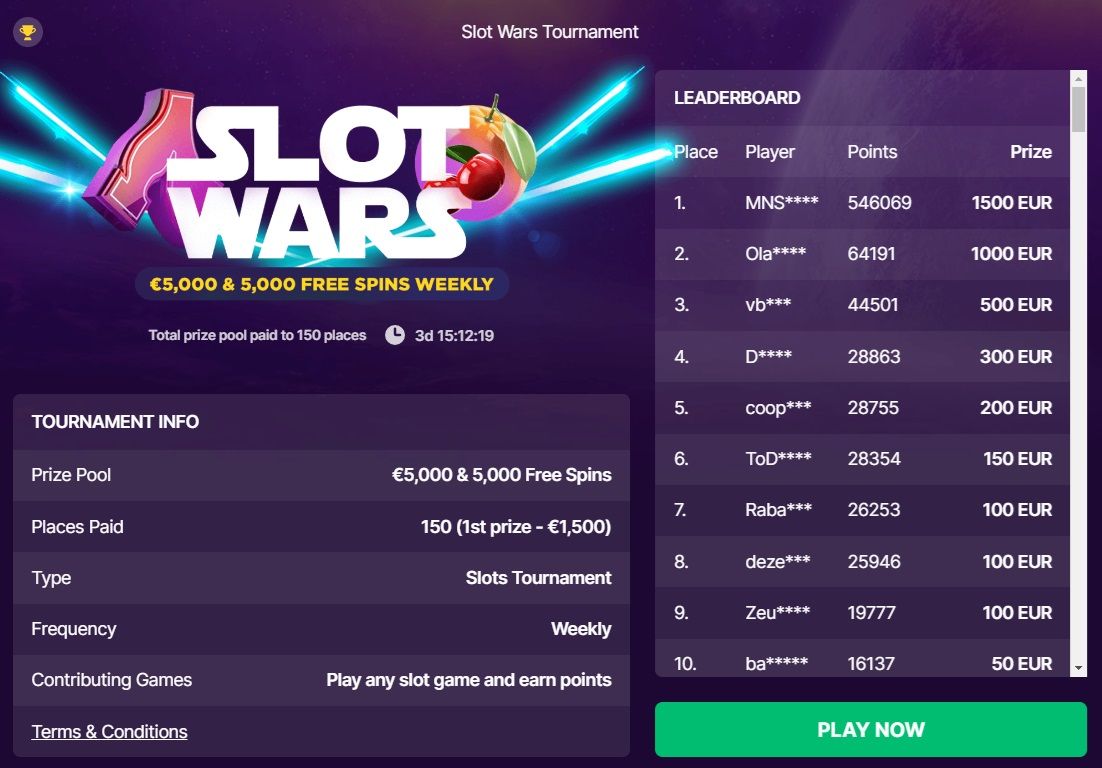Click the leaderboard scrollbar thumb
Viewport: 1102px width, 768px height.
tap(1078, 109)
